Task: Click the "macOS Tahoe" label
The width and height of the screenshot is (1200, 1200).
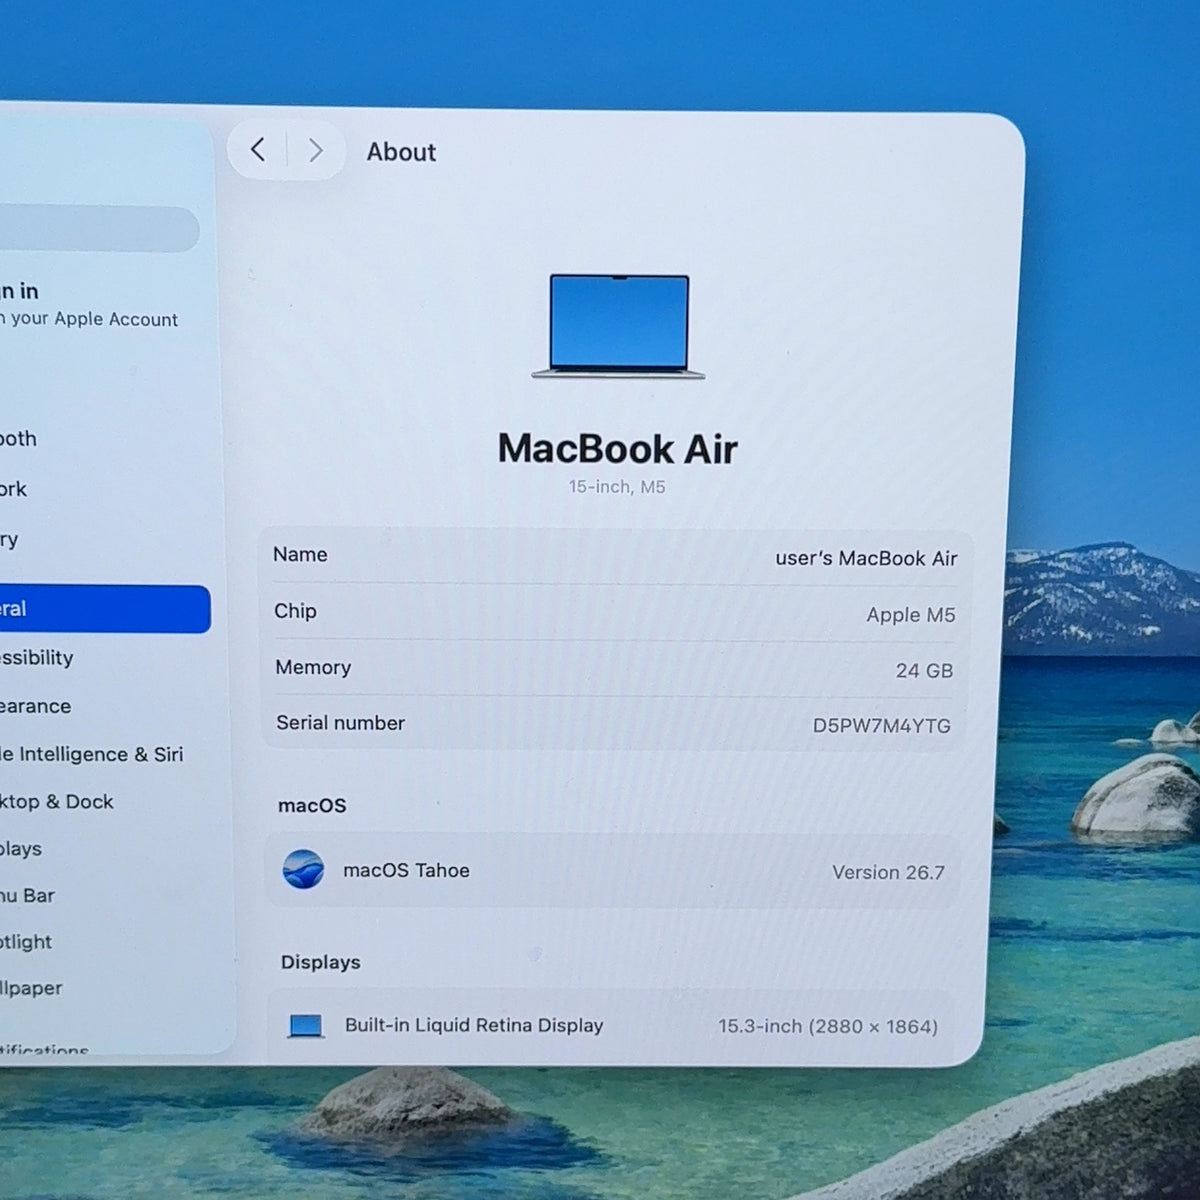Action: click(406, 870)
